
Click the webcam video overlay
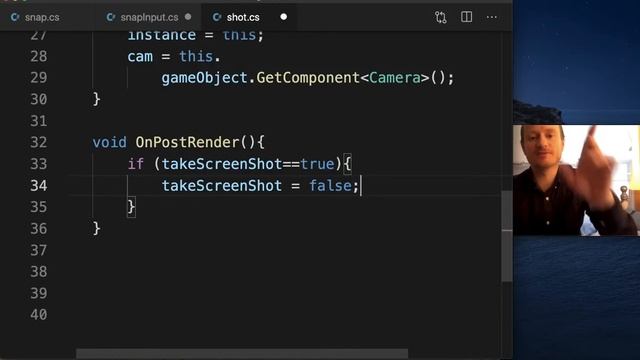pos(576,180)
